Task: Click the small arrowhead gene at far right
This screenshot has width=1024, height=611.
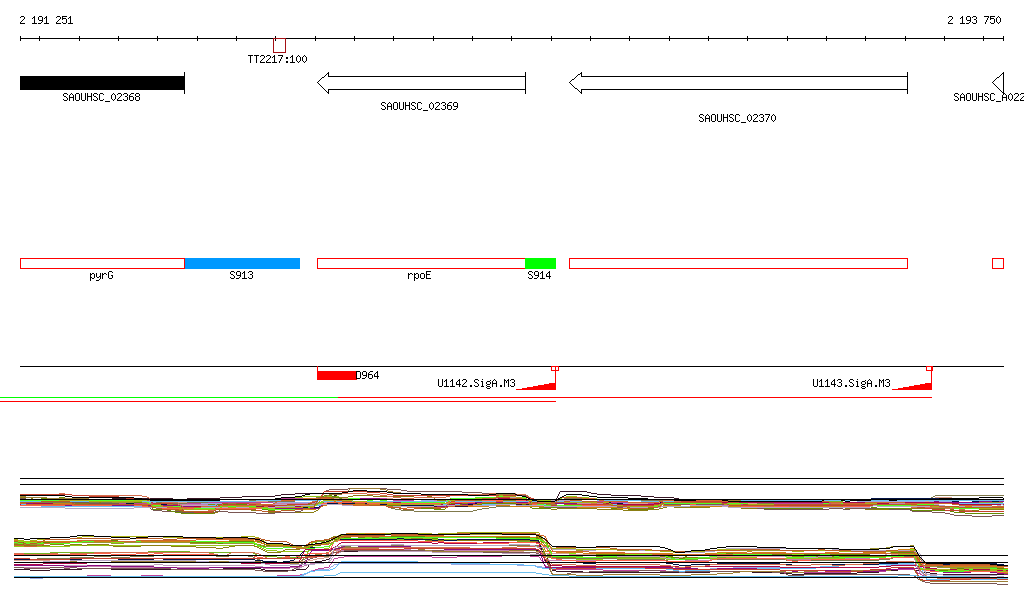Action: click(x=997, y=83)
